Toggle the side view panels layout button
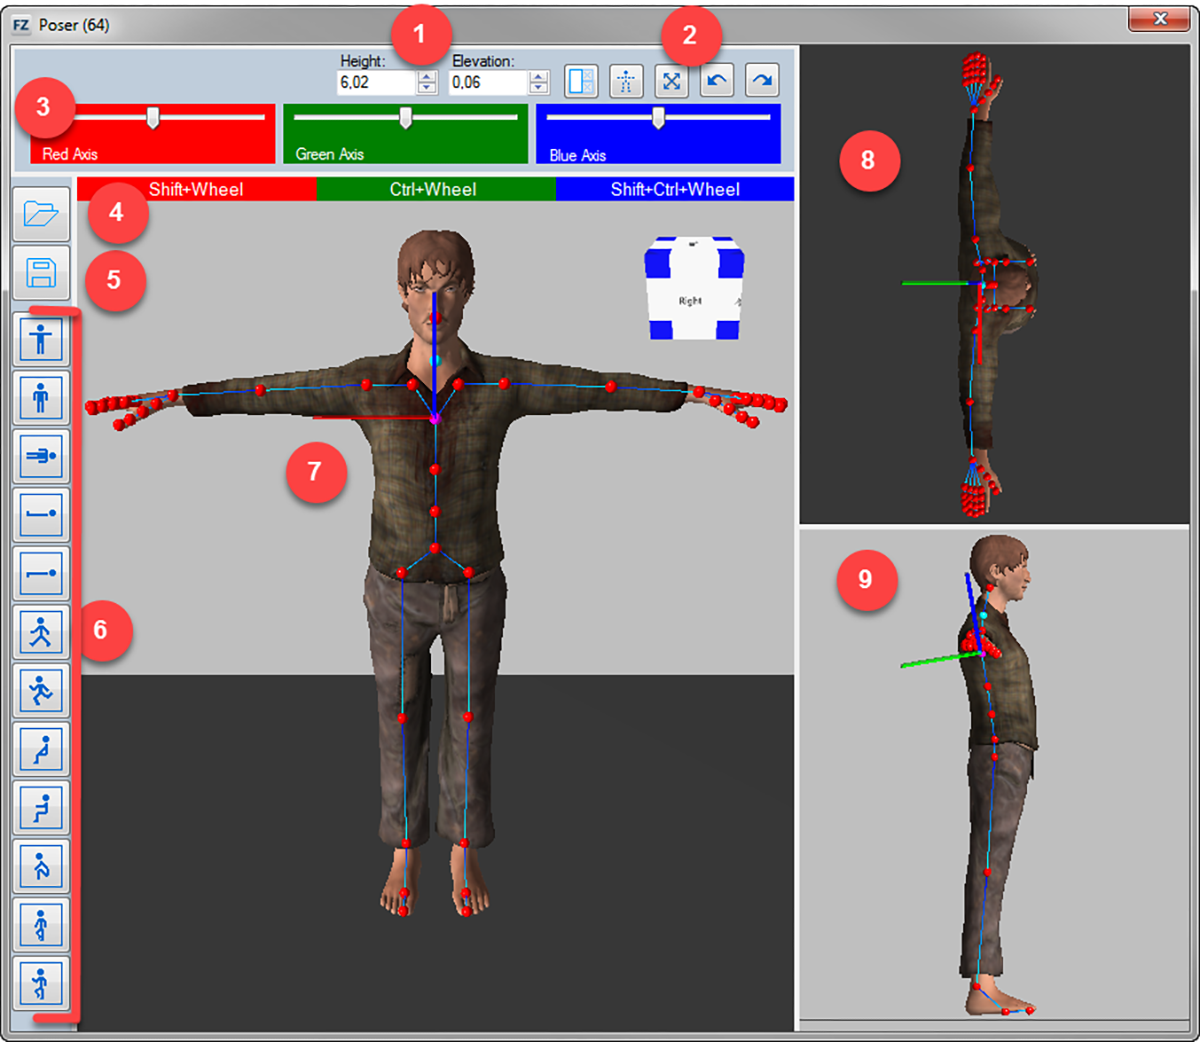 (581, 81)
